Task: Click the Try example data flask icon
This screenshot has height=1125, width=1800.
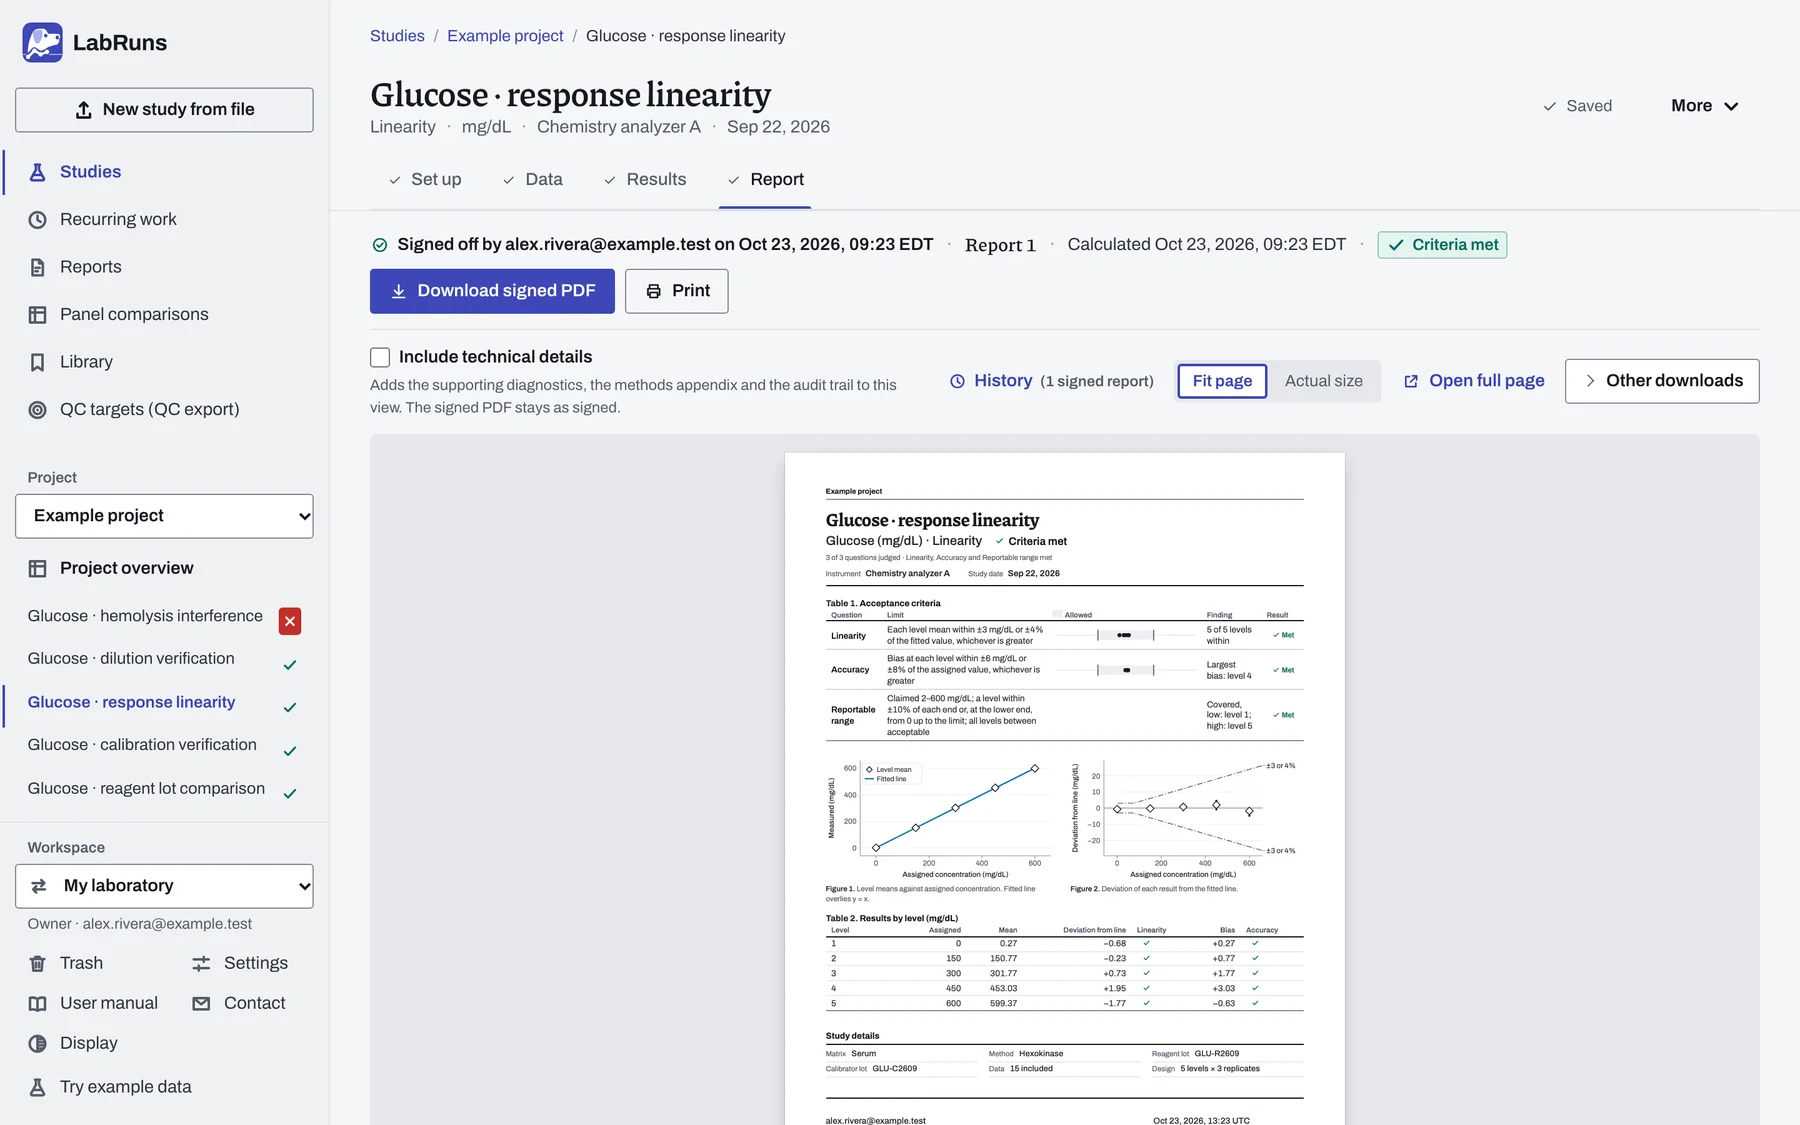Action: click(37, 1088)
